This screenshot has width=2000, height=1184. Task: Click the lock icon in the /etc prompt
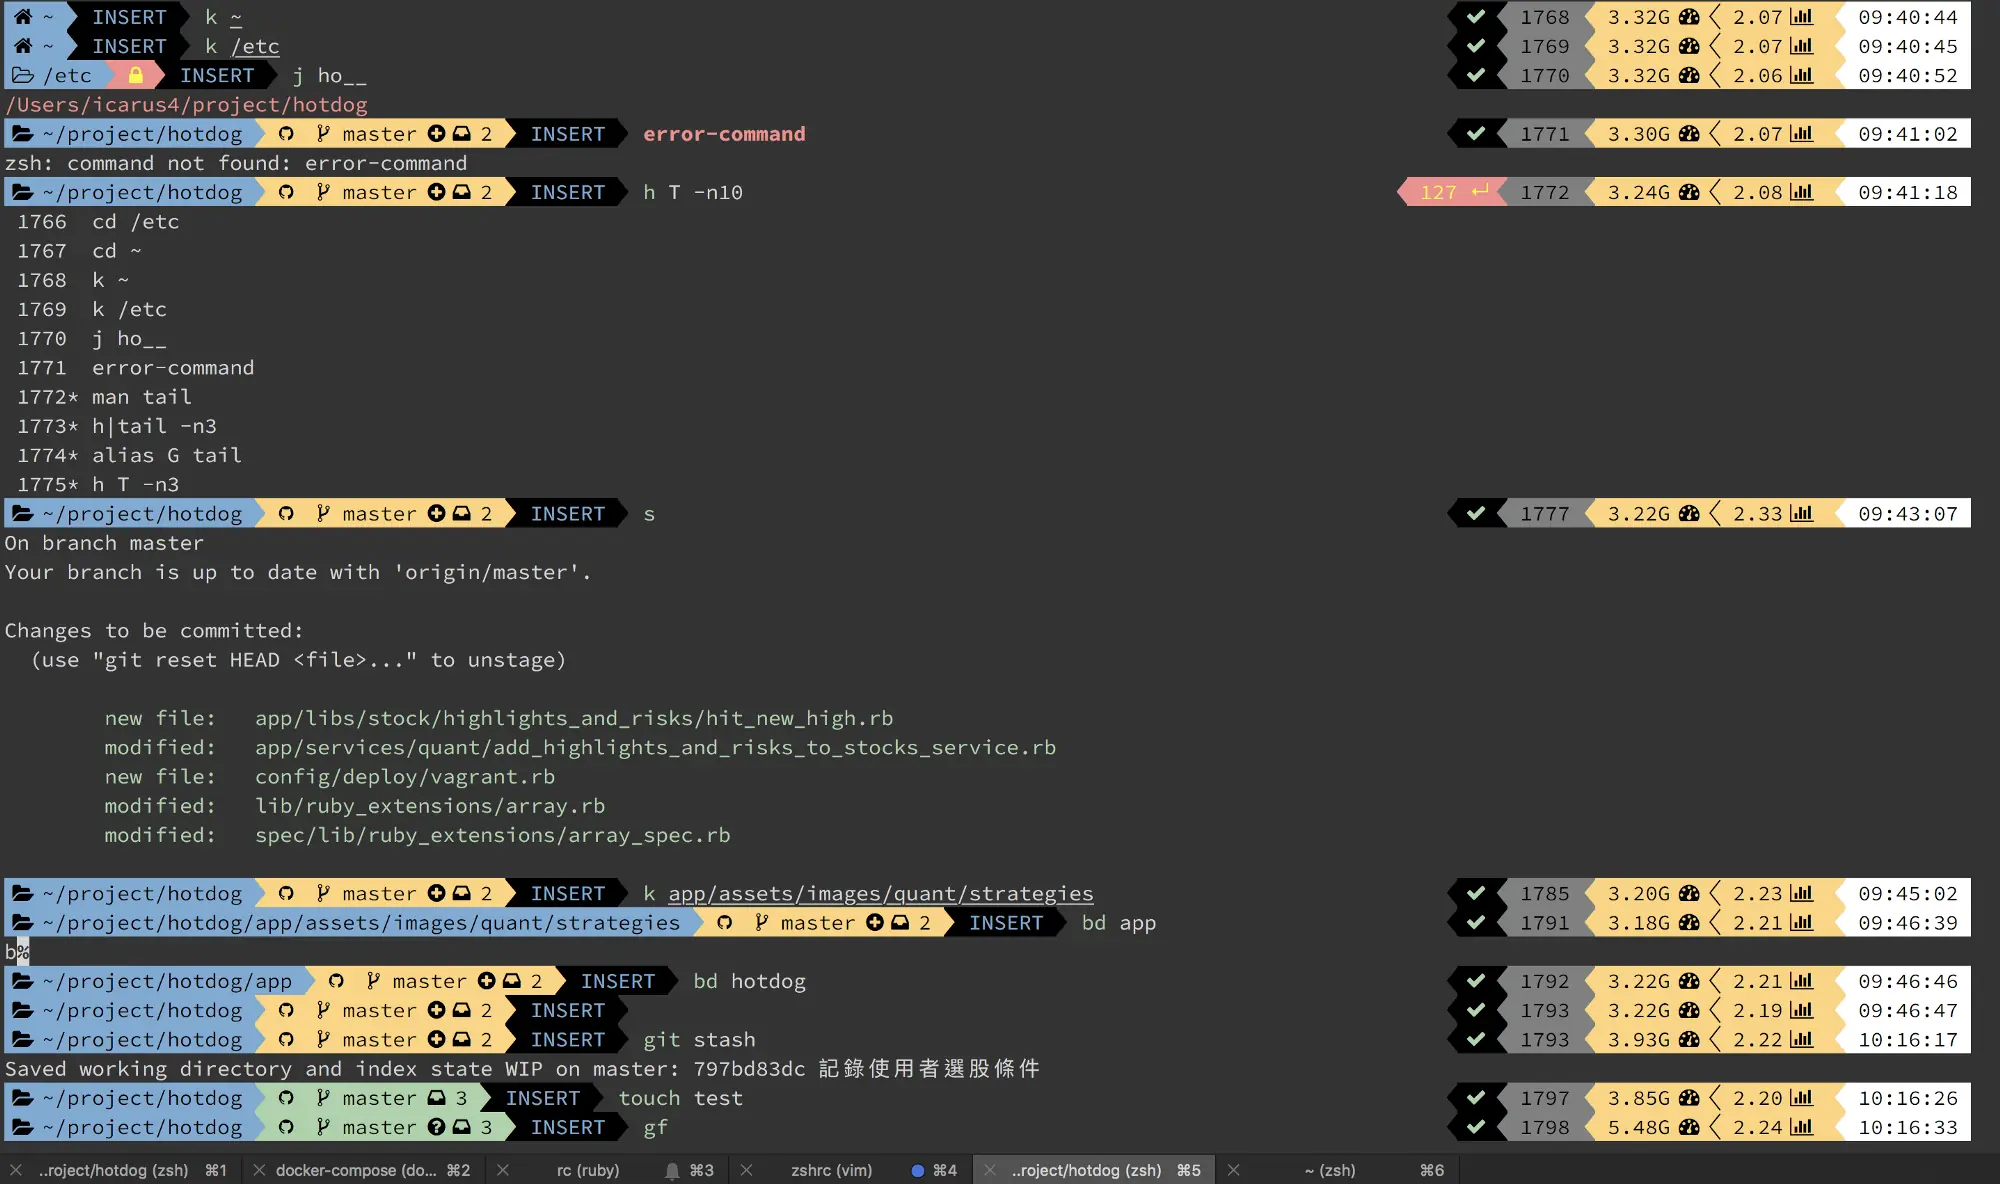tap(133, 75)
